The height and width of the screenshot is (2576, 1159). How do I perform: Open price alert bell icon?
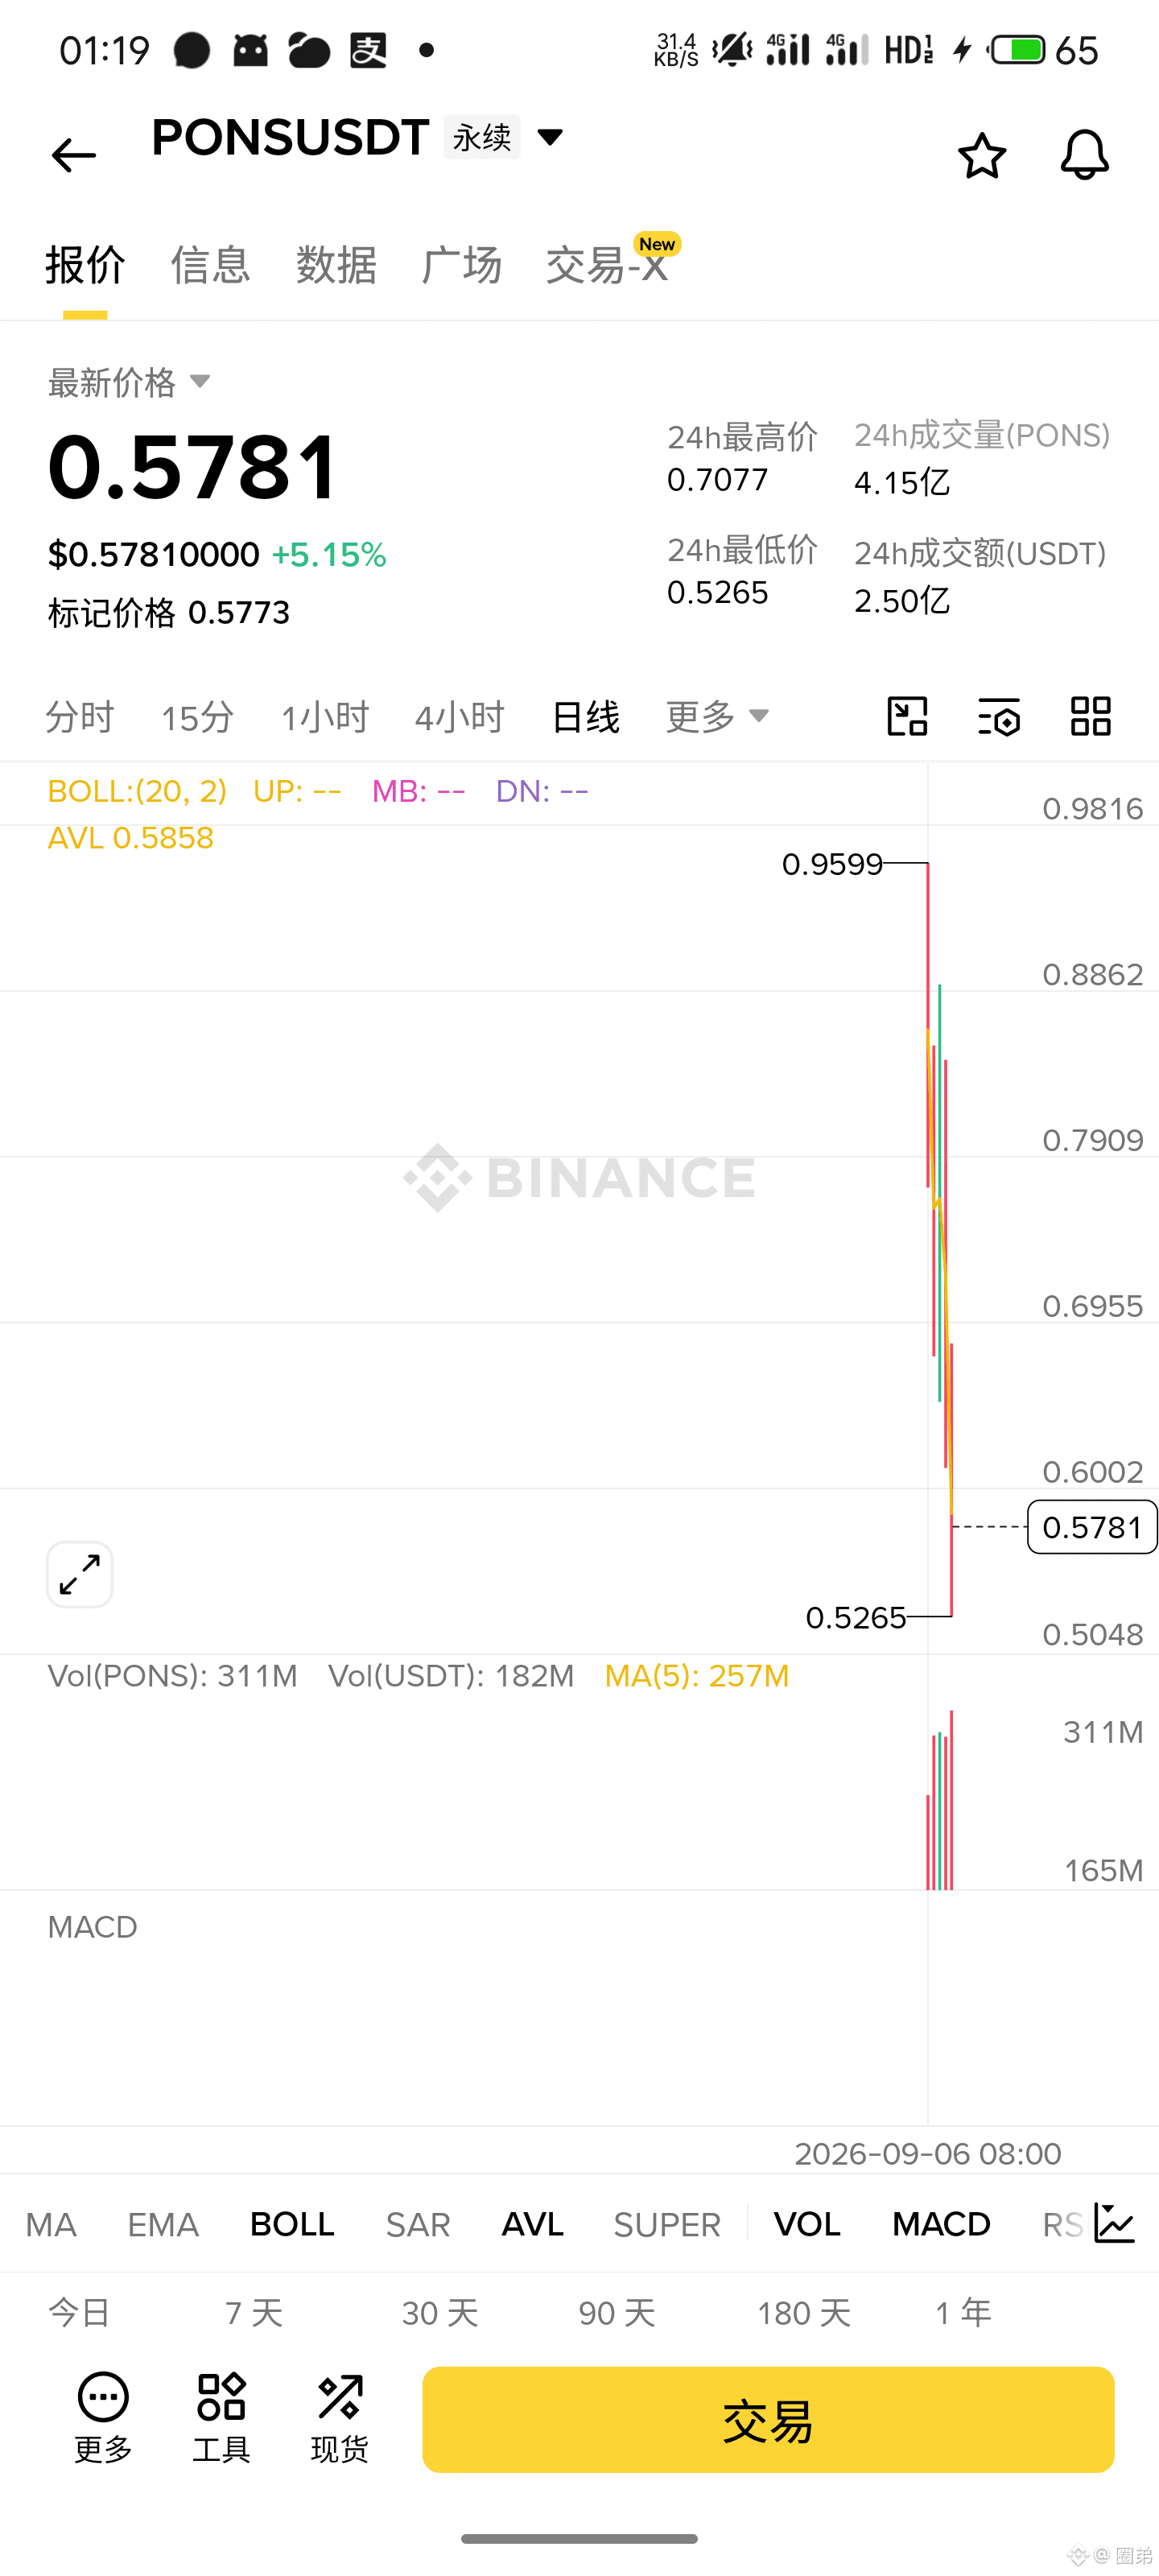click(x=1084, y=155)
